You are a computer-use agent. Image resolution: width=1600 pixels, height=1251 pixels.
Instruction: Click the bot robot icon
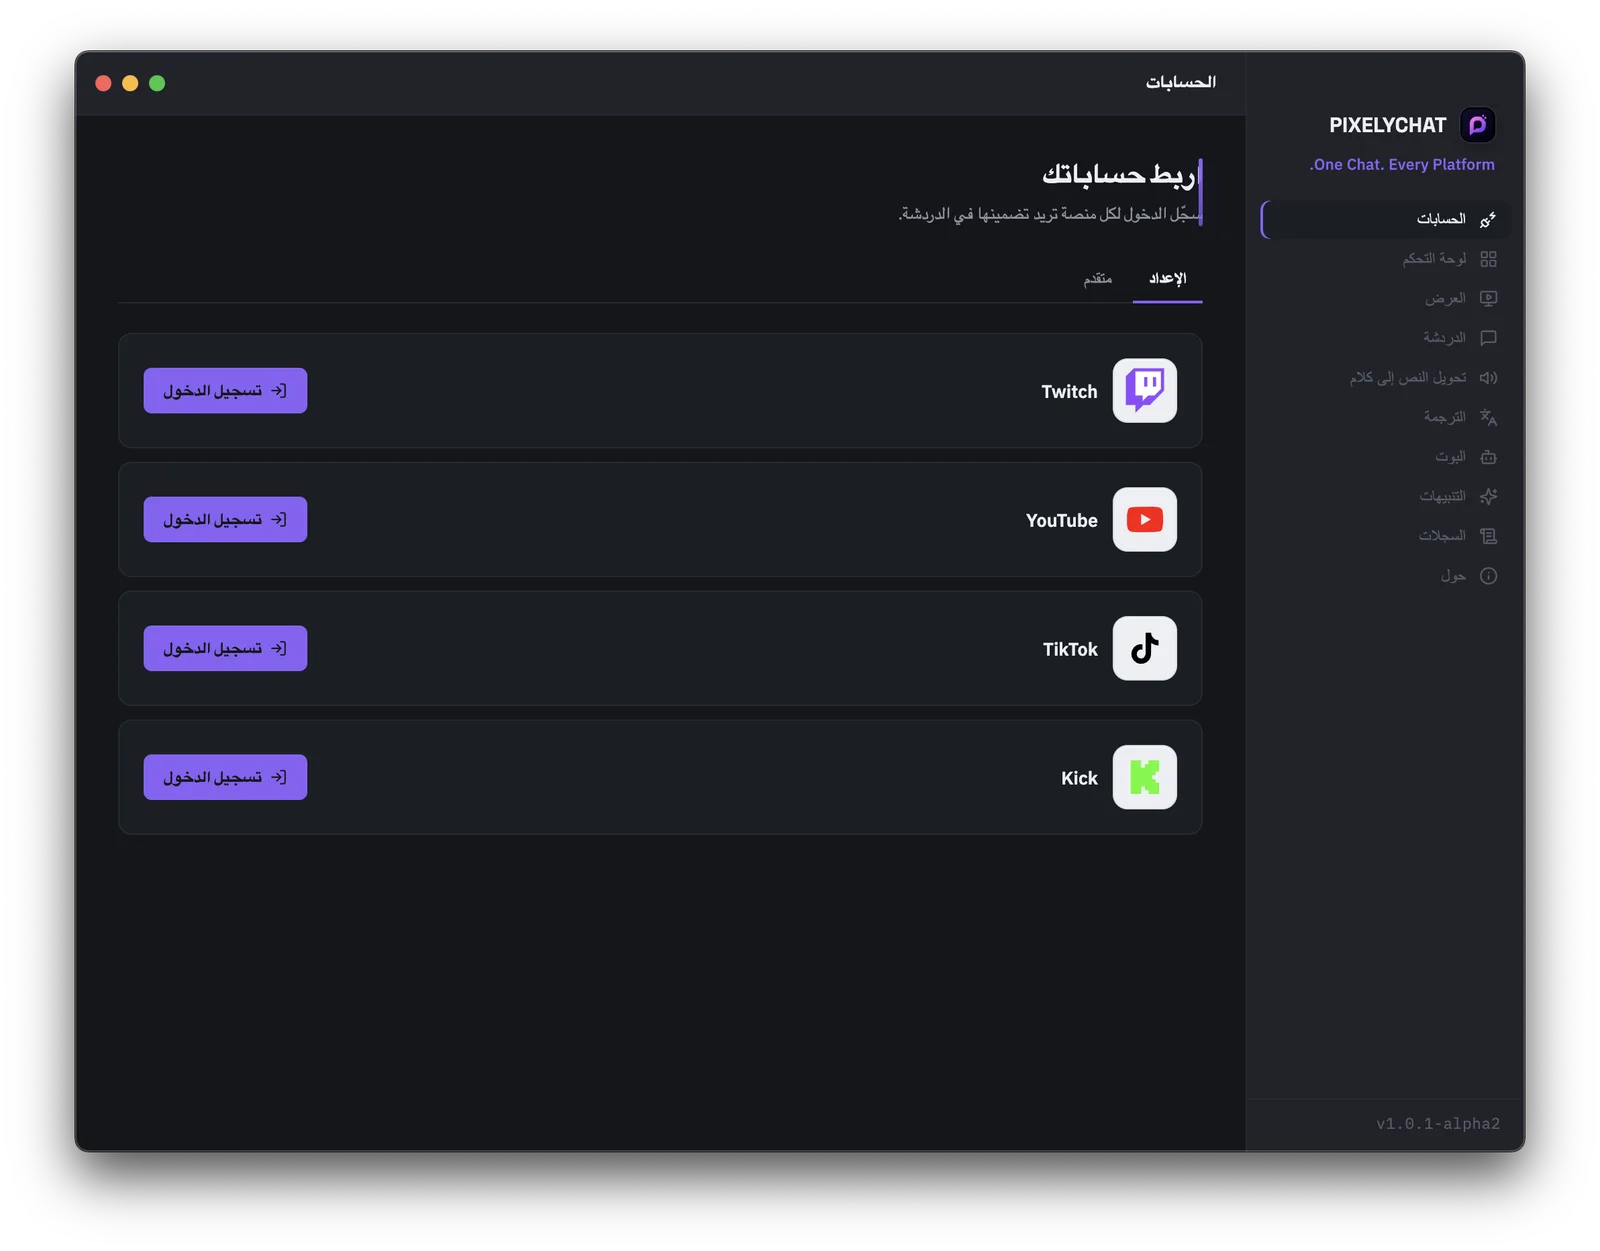click(x=1488, y=457)
